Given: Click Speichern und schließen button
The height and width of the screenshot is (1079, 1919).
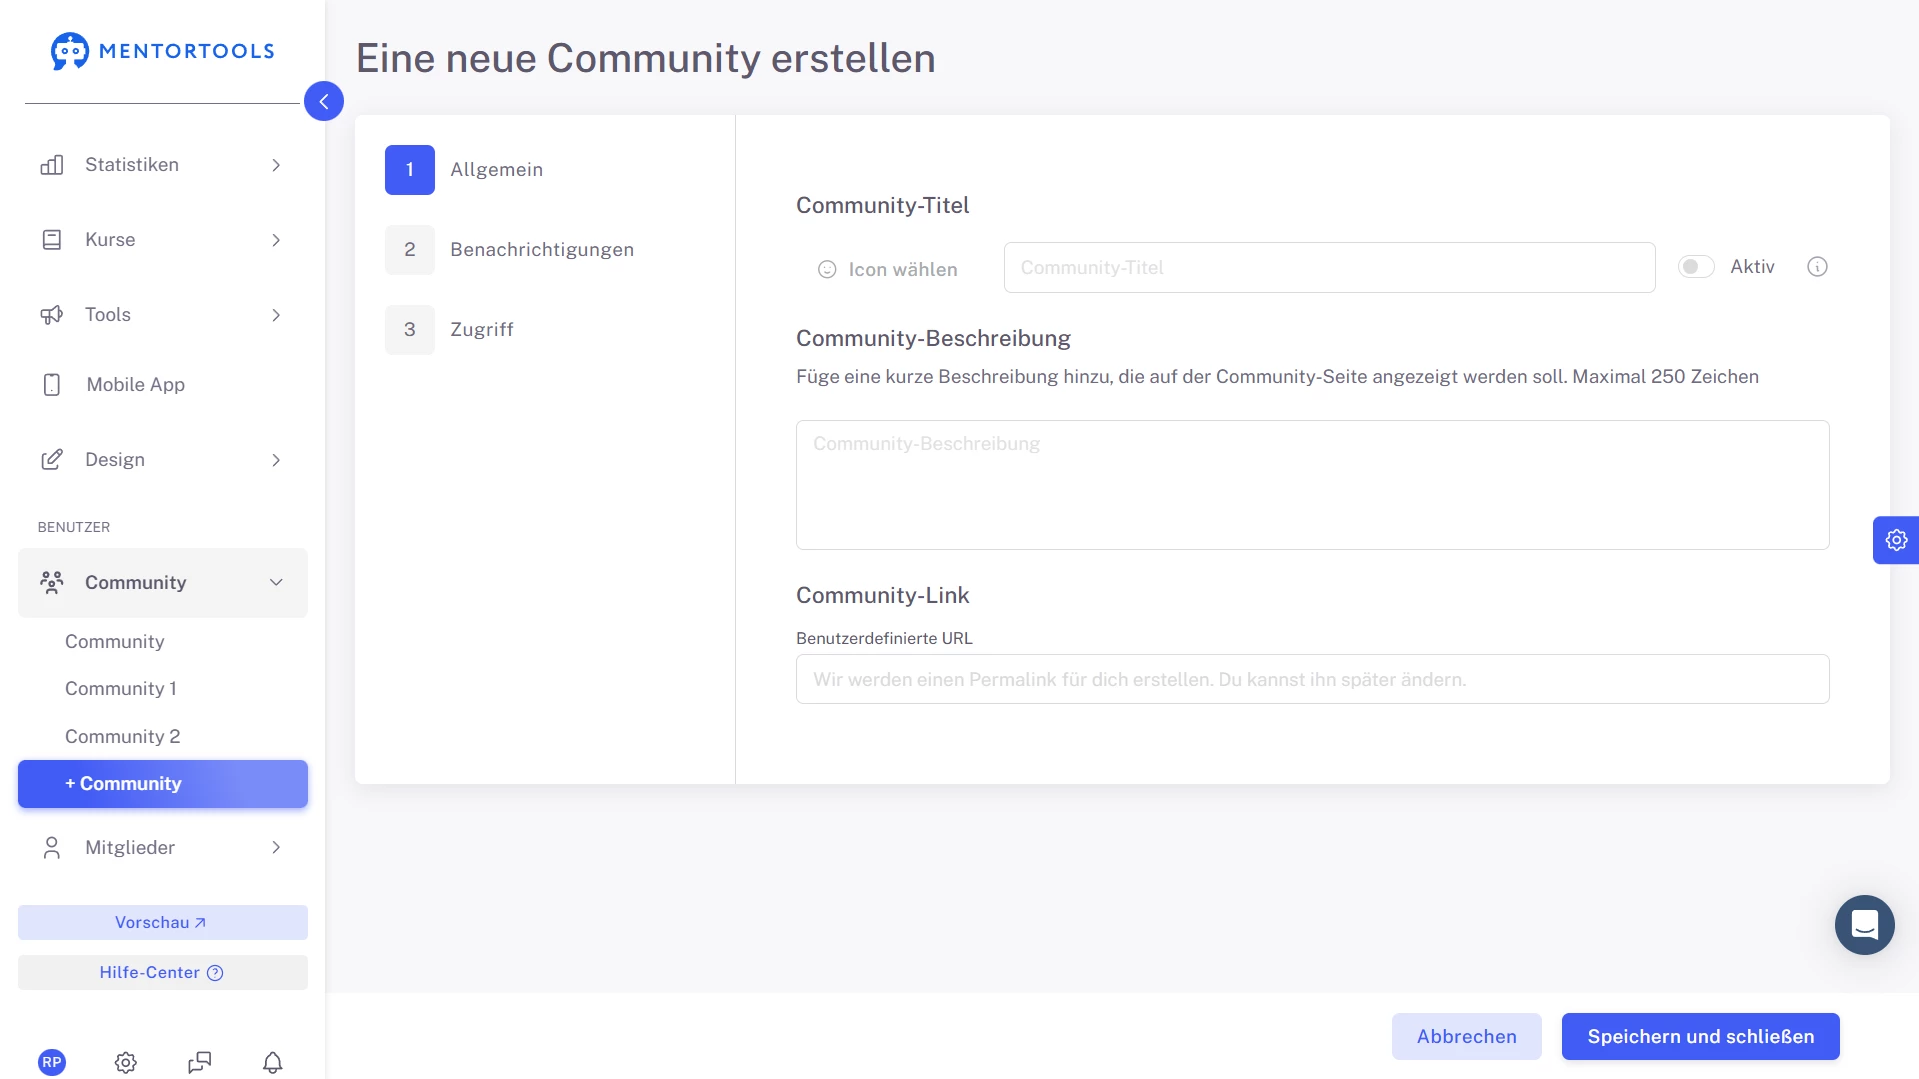Looking at the screenshot, I should point(1700,1036).
